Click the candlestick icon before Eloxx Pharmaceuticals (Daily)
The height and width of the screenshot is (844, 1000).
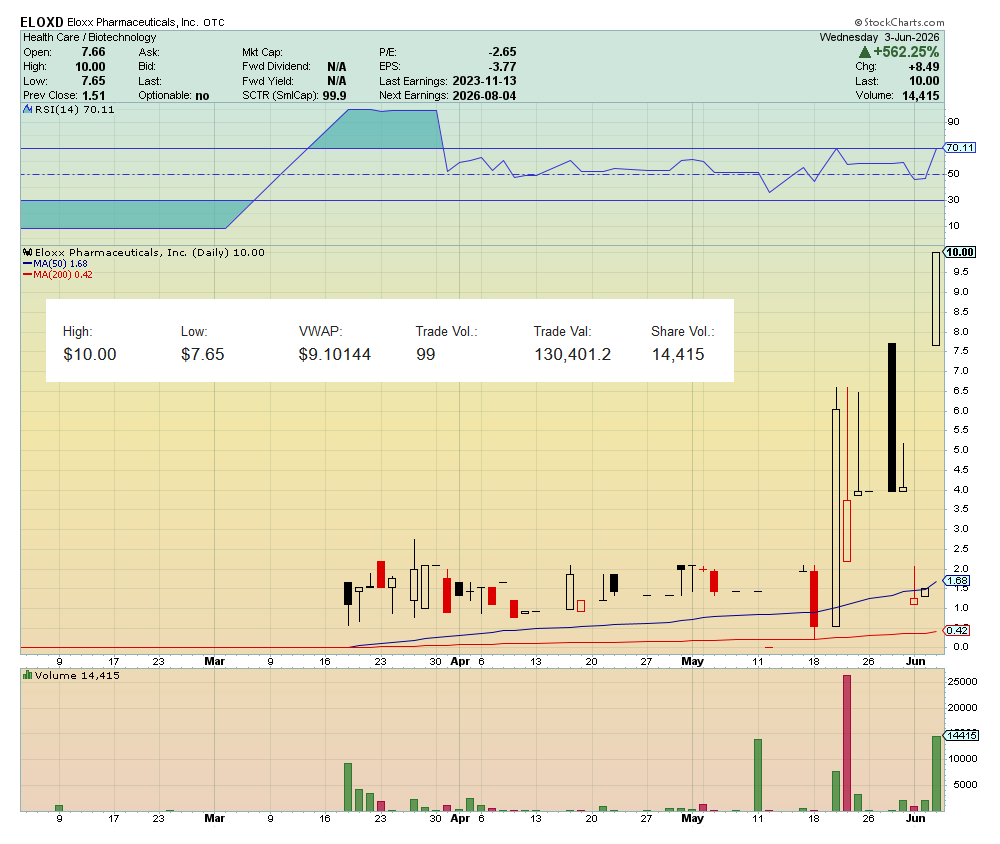click(27, 253)
